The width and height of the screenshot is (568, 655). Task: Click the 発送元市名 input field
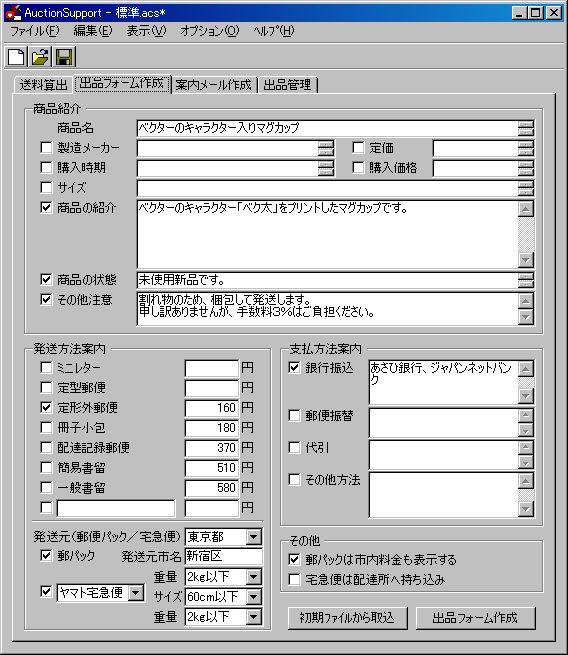(223, 556)
